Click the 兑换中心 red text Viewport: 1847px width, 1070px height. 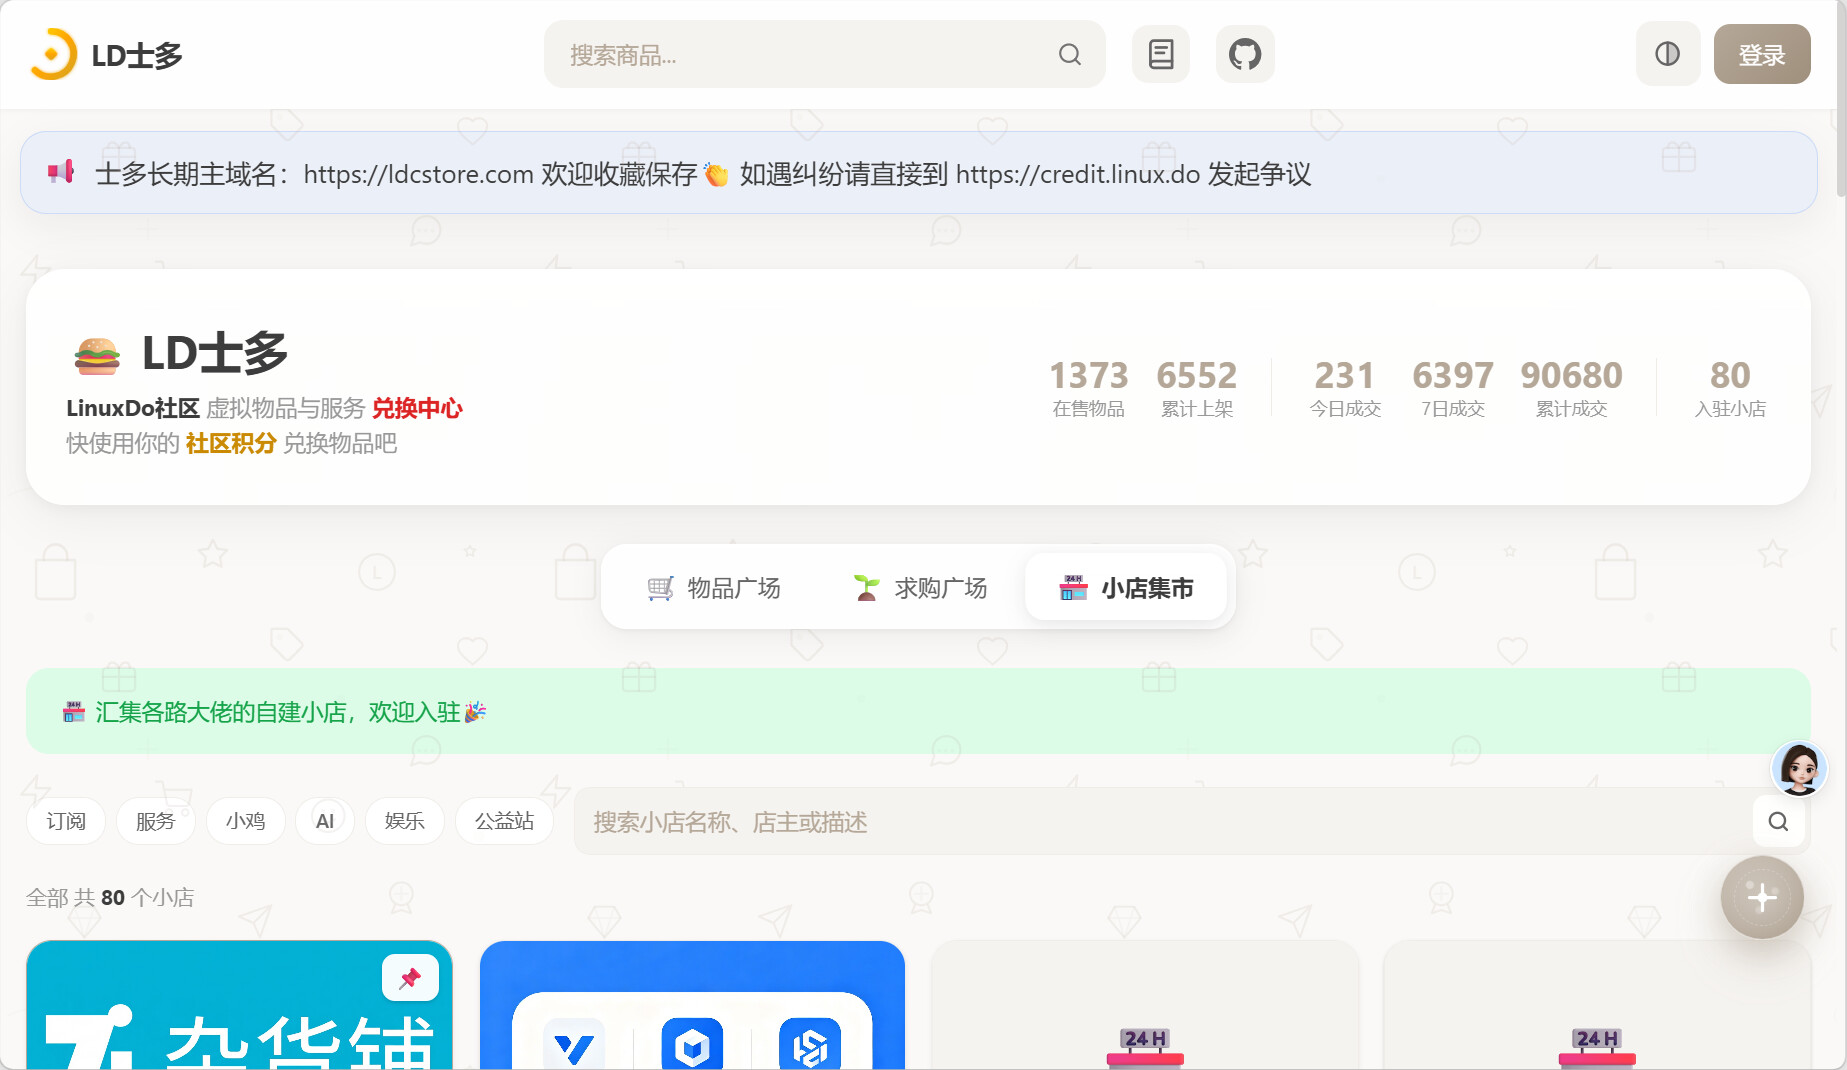pyautogui.click(x=417, y=408)
